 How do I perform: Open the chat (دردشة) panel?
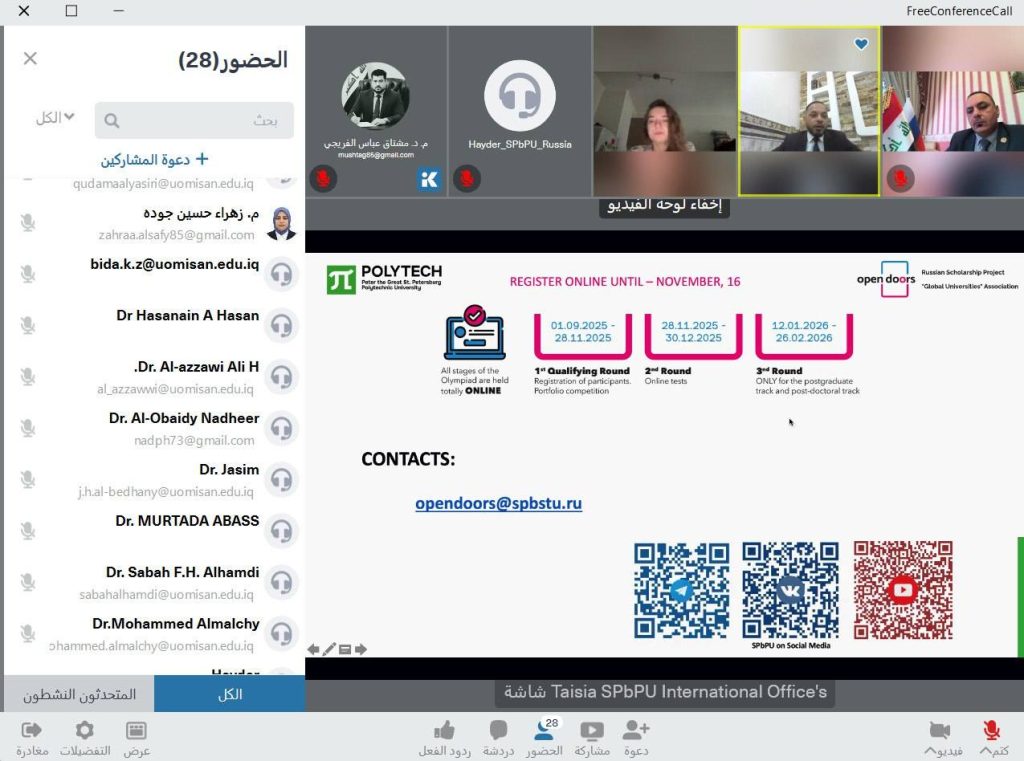point(498,731)
